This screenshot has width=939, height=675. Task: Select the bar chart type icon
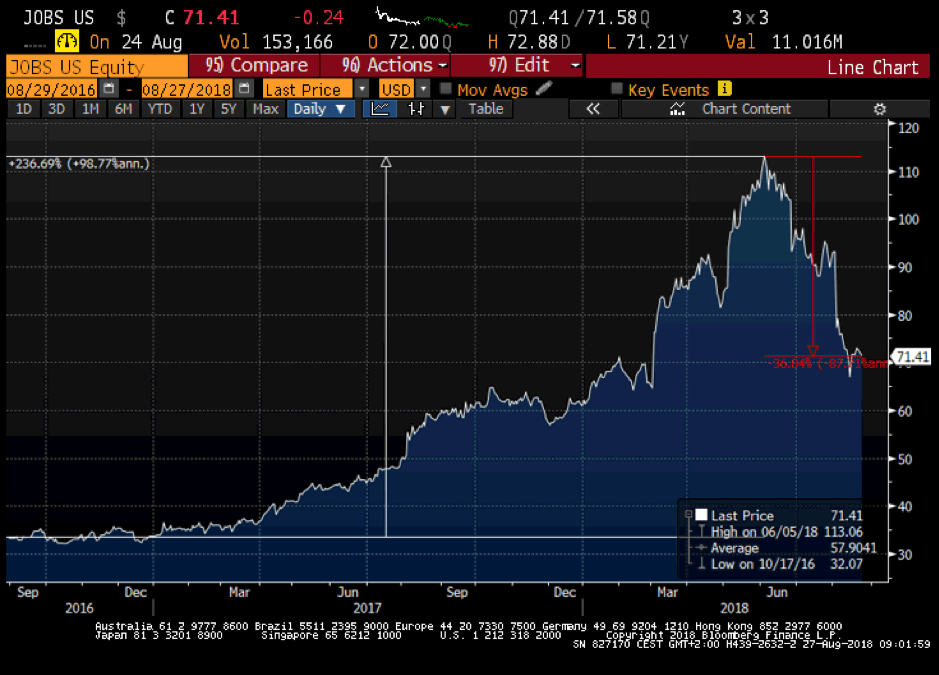pos(416,109)
